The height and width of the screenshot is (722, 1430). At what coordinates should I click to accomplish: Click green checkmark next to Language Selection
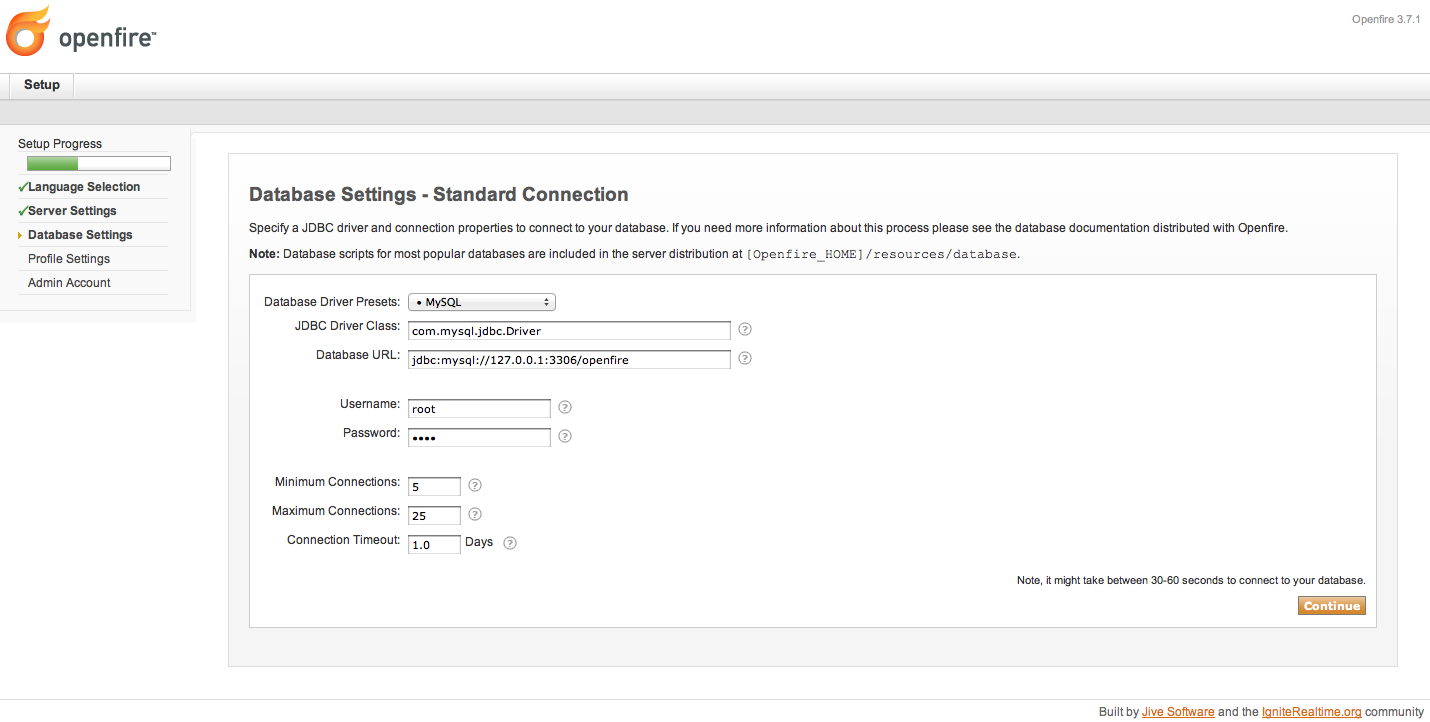(x=22, y=187)
